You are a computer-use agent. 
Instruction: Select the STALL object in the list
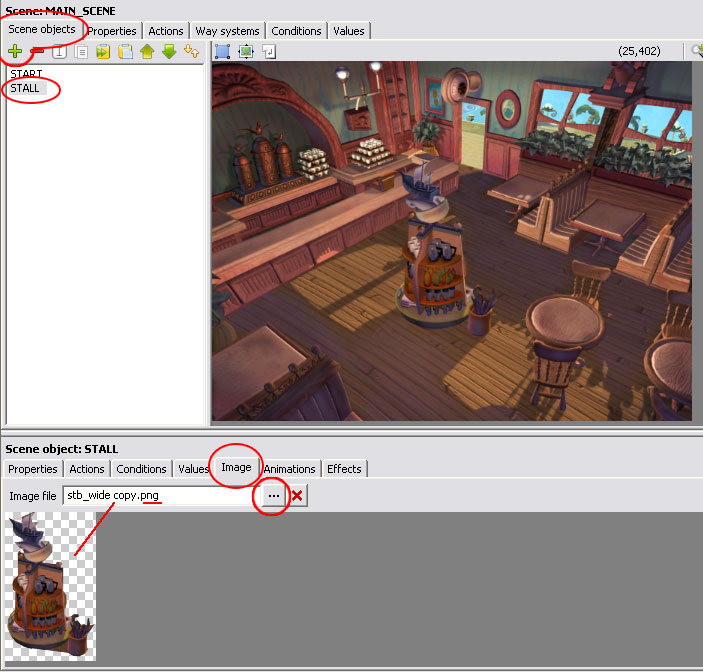pyautogui.click(x=25, y=88)
